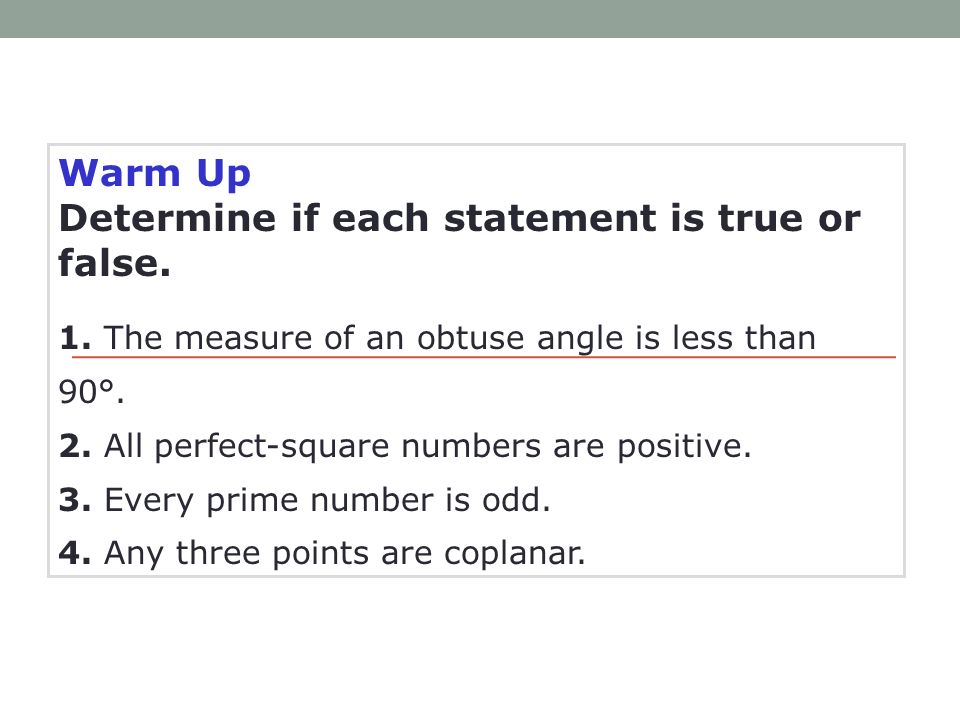Select the bold number "1." marker

point(75,338)
